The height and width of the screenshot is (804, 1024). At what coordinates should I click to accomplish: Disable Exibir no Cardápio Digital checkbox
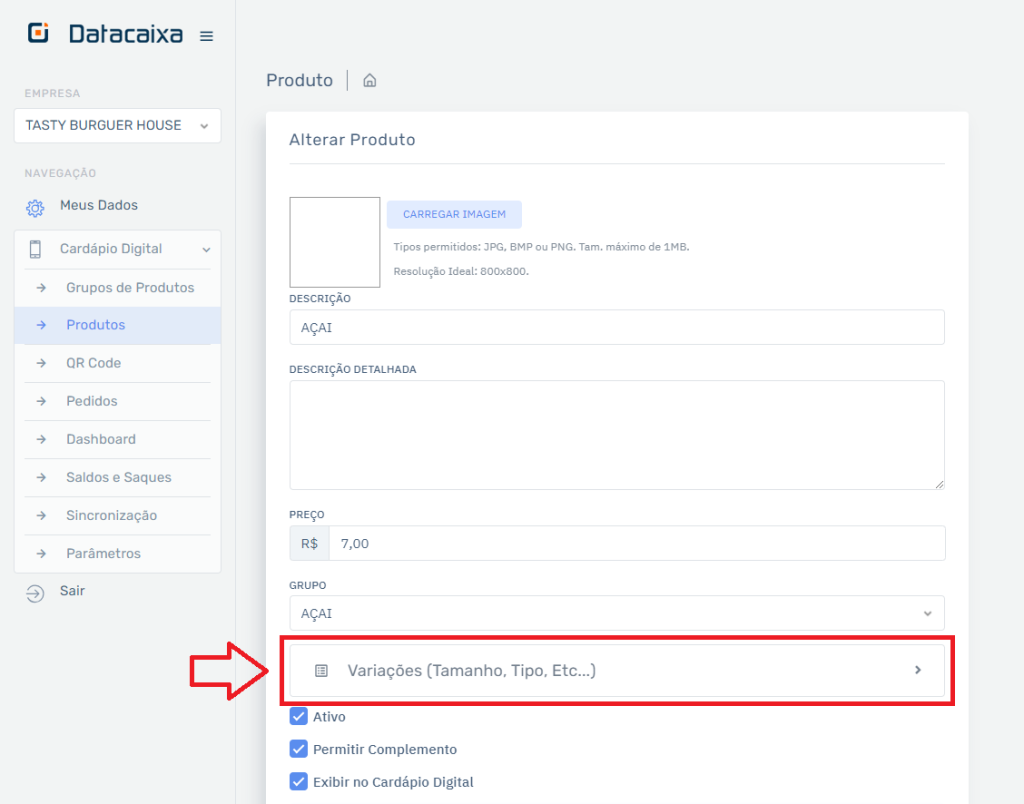pyautogui.click(x=298, y=782)
